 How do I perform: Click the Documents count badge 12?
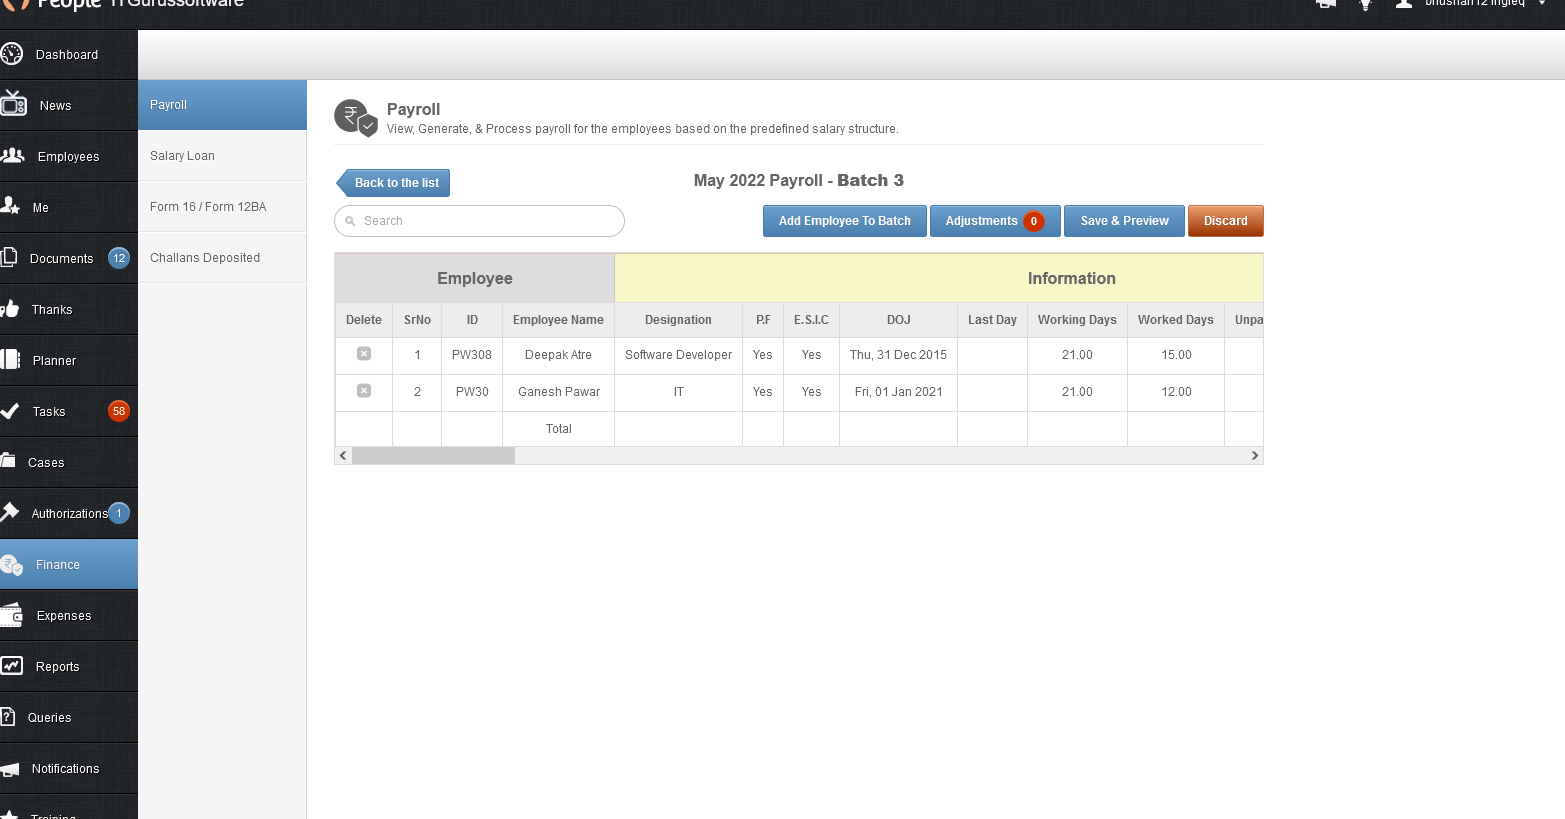click(119, 258)
